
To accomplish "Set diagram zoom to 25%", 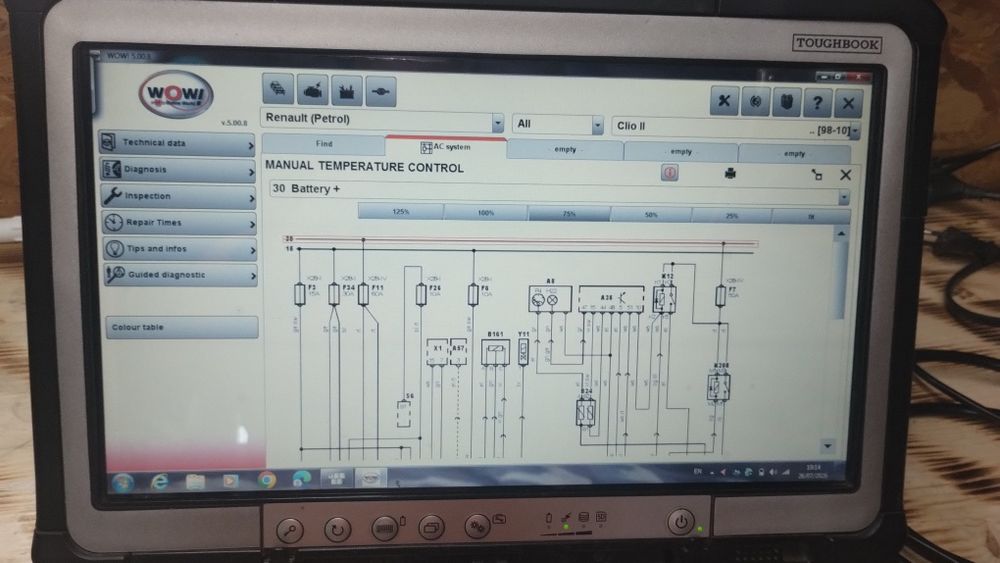I will click(x=732, y=217).
